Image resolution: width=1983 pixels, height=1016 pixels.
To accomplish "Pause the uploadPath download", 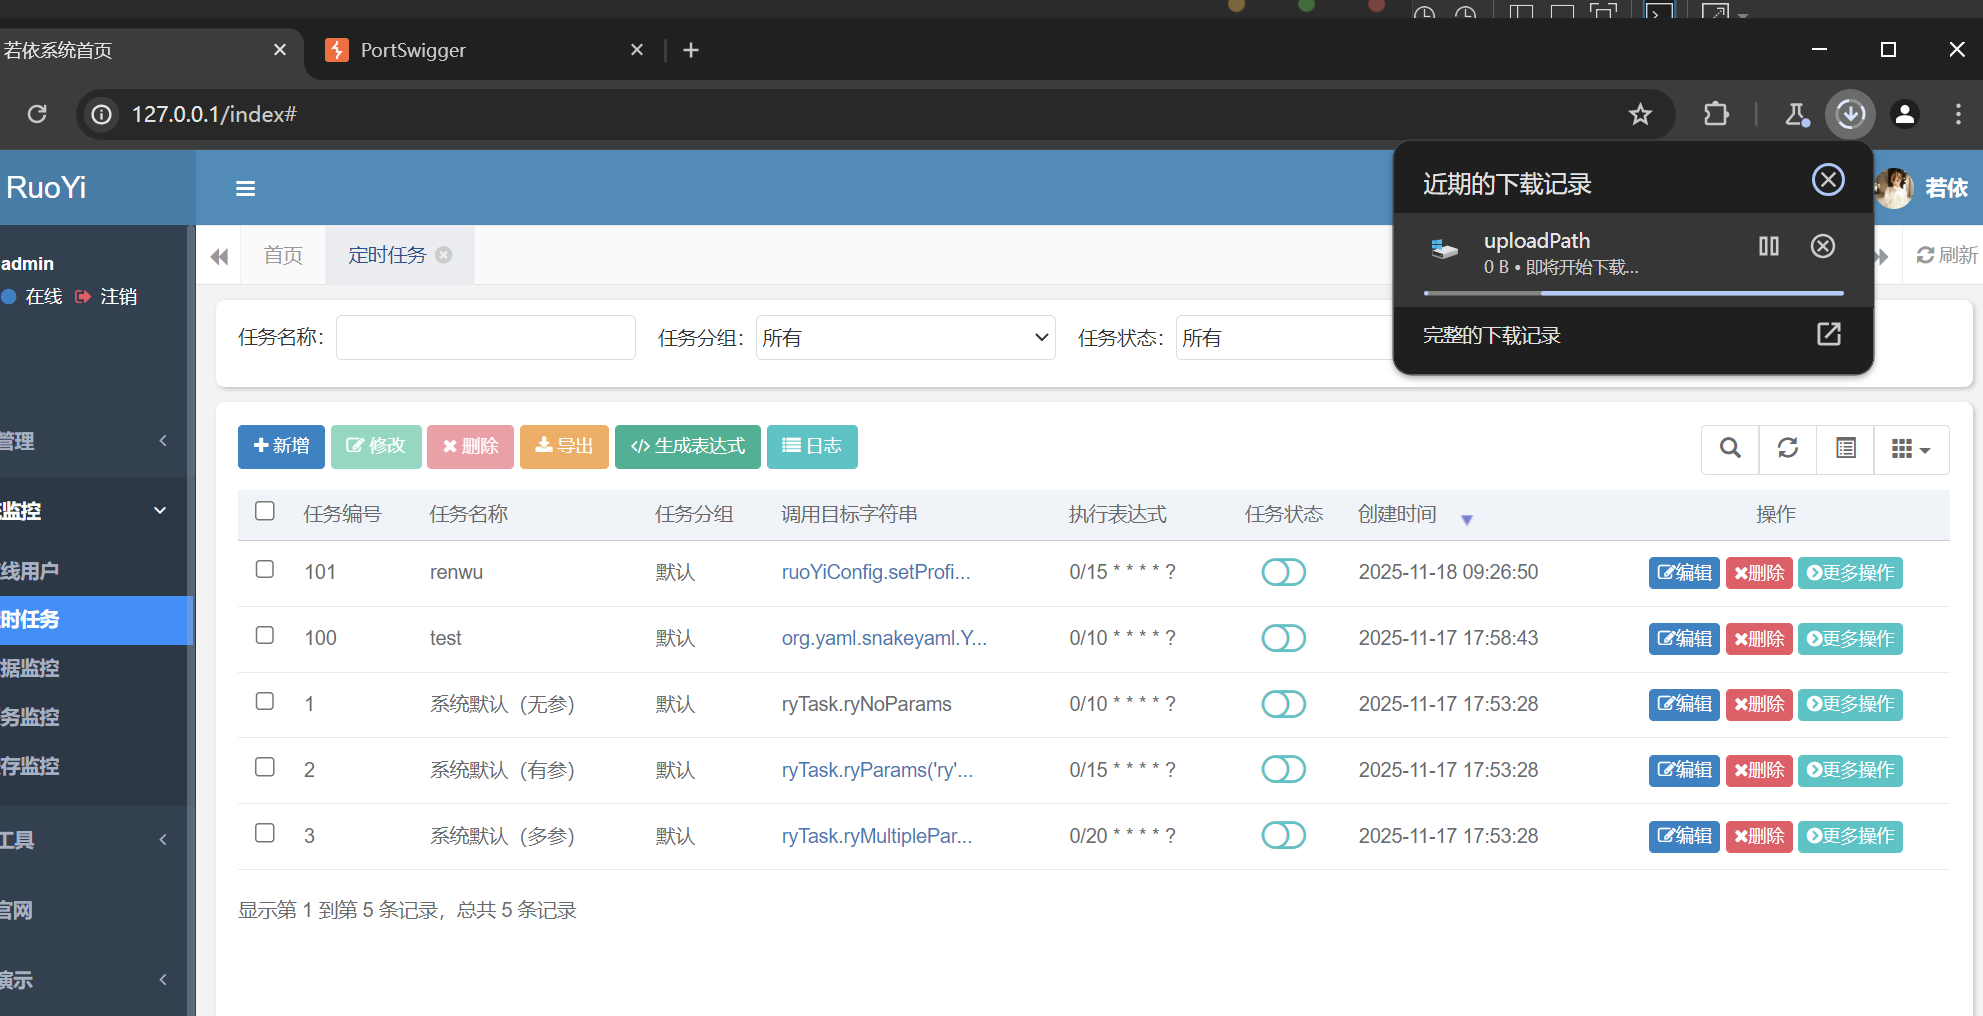I will click(x=1768, y=246).
